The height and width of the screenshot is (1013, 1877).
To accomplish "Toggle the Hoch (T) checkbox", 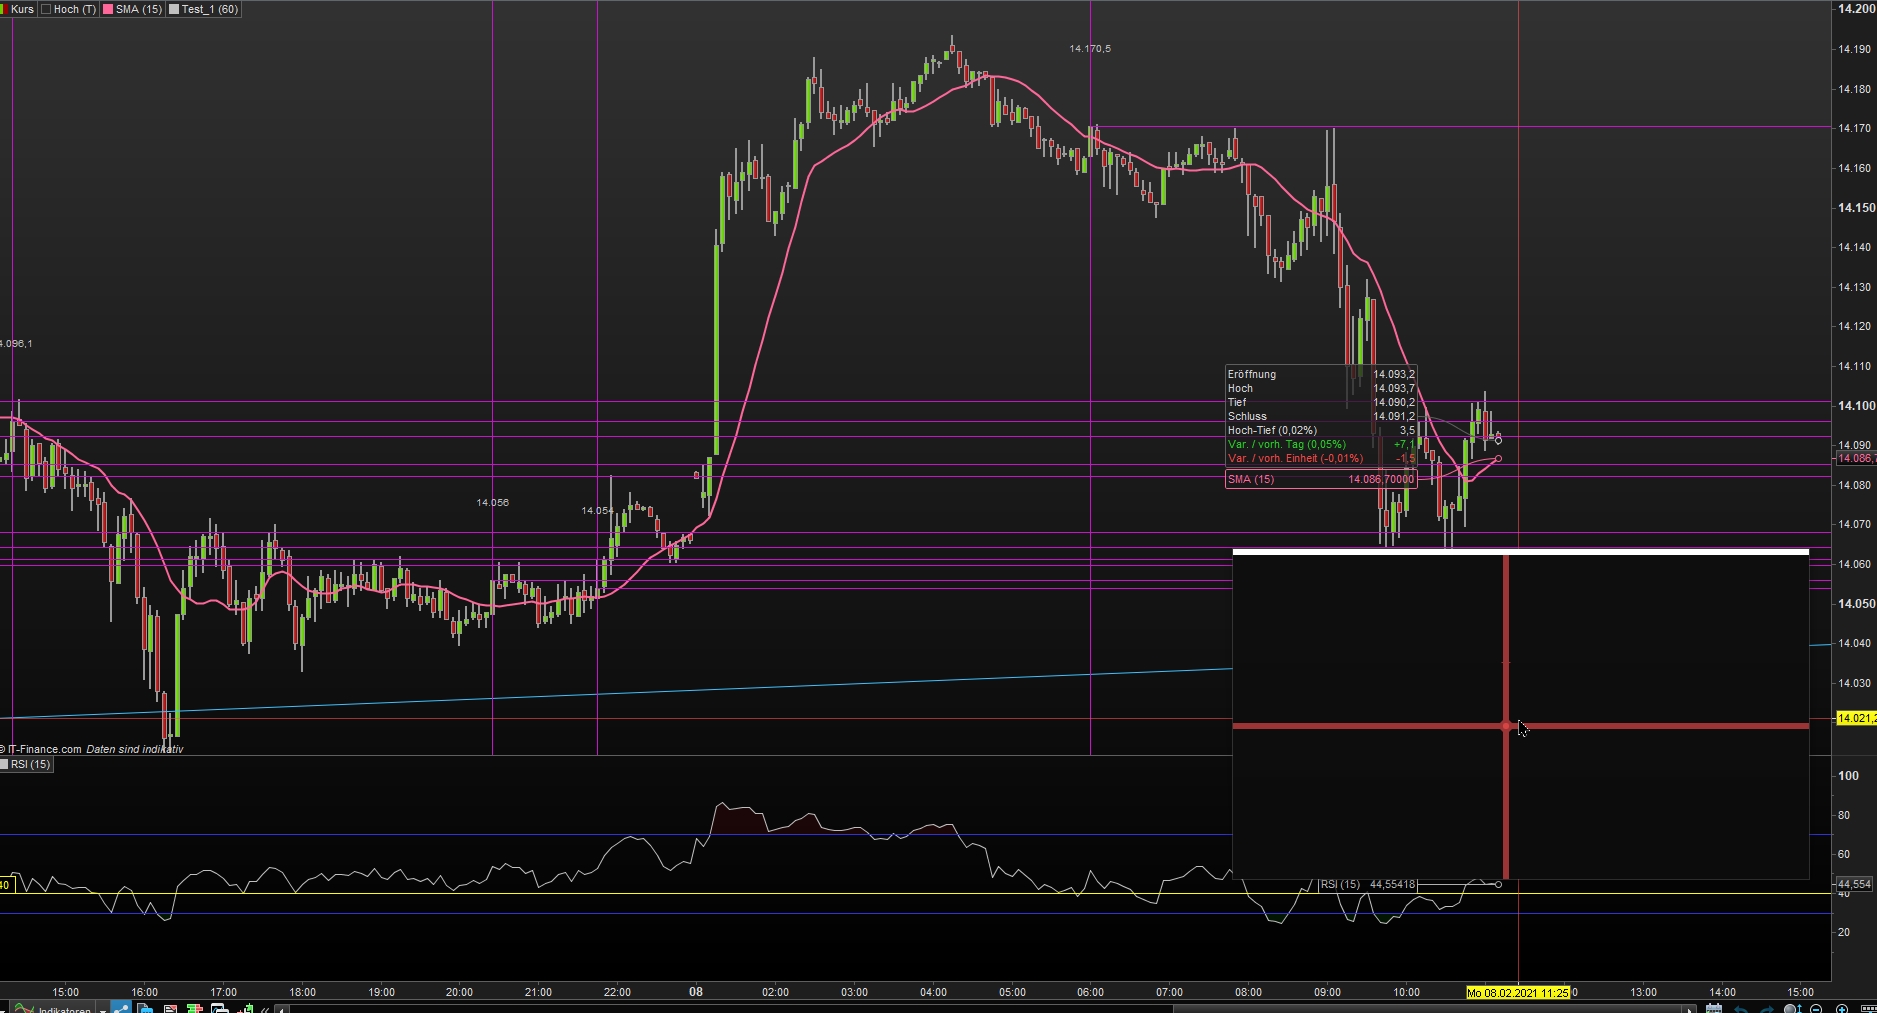I will pyautogui.click(x=46, y=9).
